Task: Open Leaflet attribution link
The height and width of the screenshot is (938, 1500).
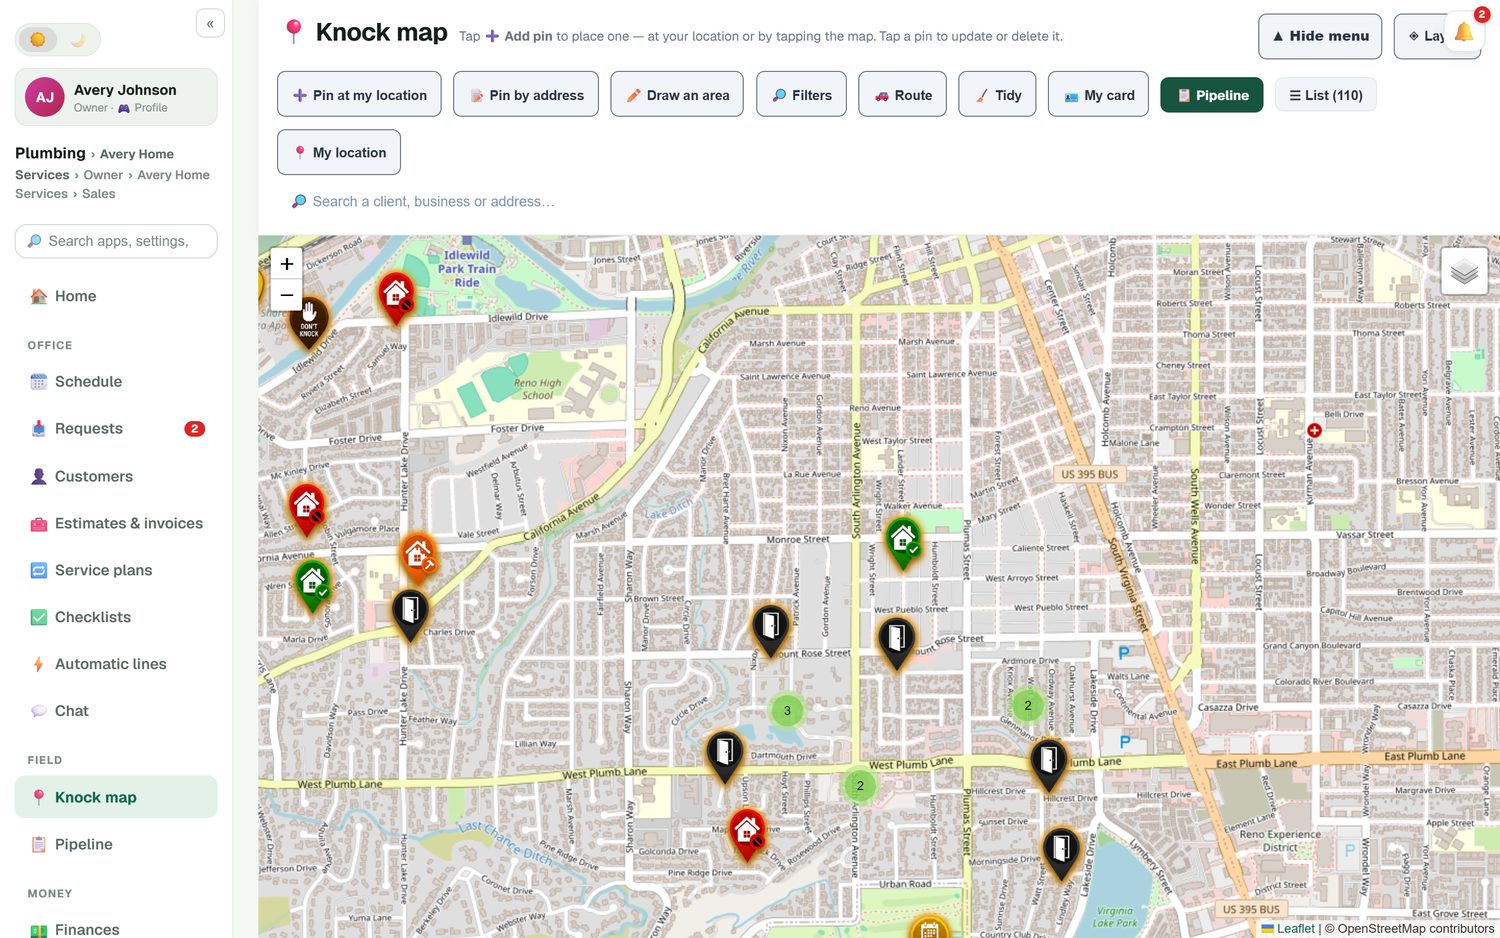Action: [1288, 928]
